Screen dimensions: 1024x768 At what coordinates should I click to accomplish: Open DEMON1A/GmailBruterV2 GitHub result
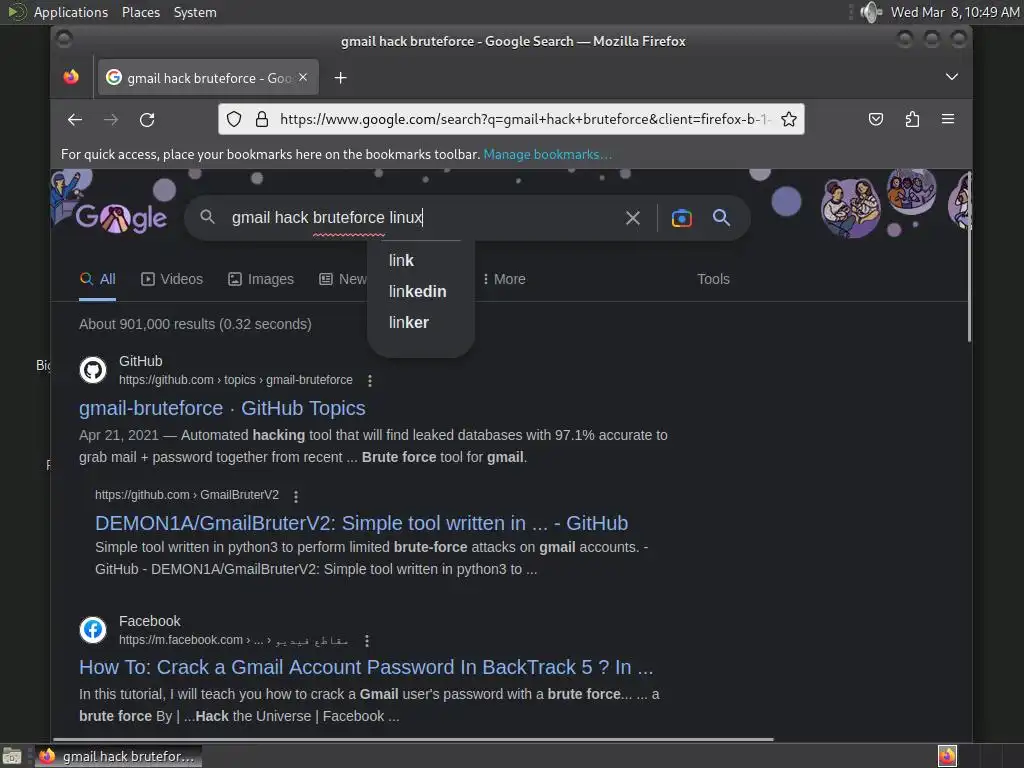pyautogui.click(x=361, y=523)
